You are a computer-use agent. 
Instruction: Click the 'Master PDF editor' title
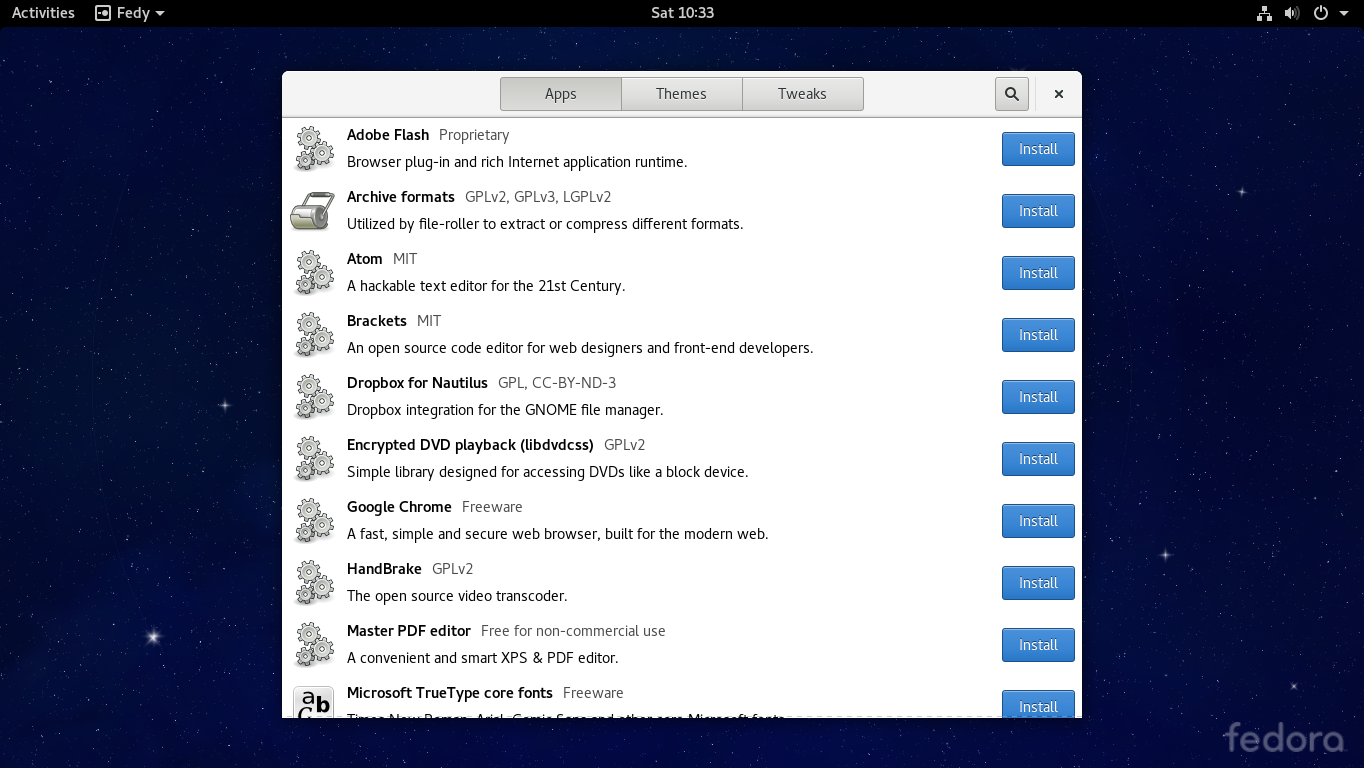click(409, 631)
